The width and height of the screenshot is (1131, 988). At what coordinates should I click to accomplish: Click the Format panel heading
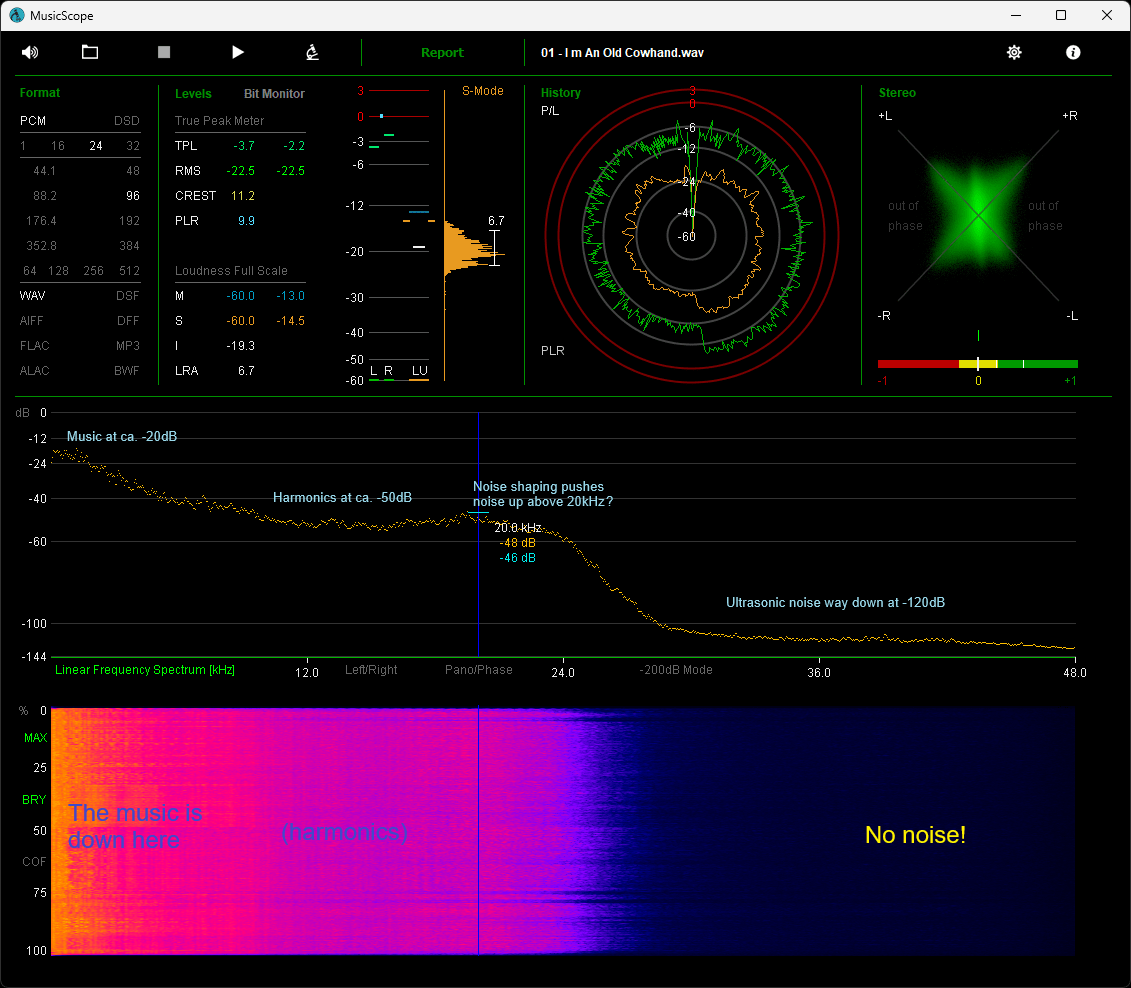pos(40,93)
